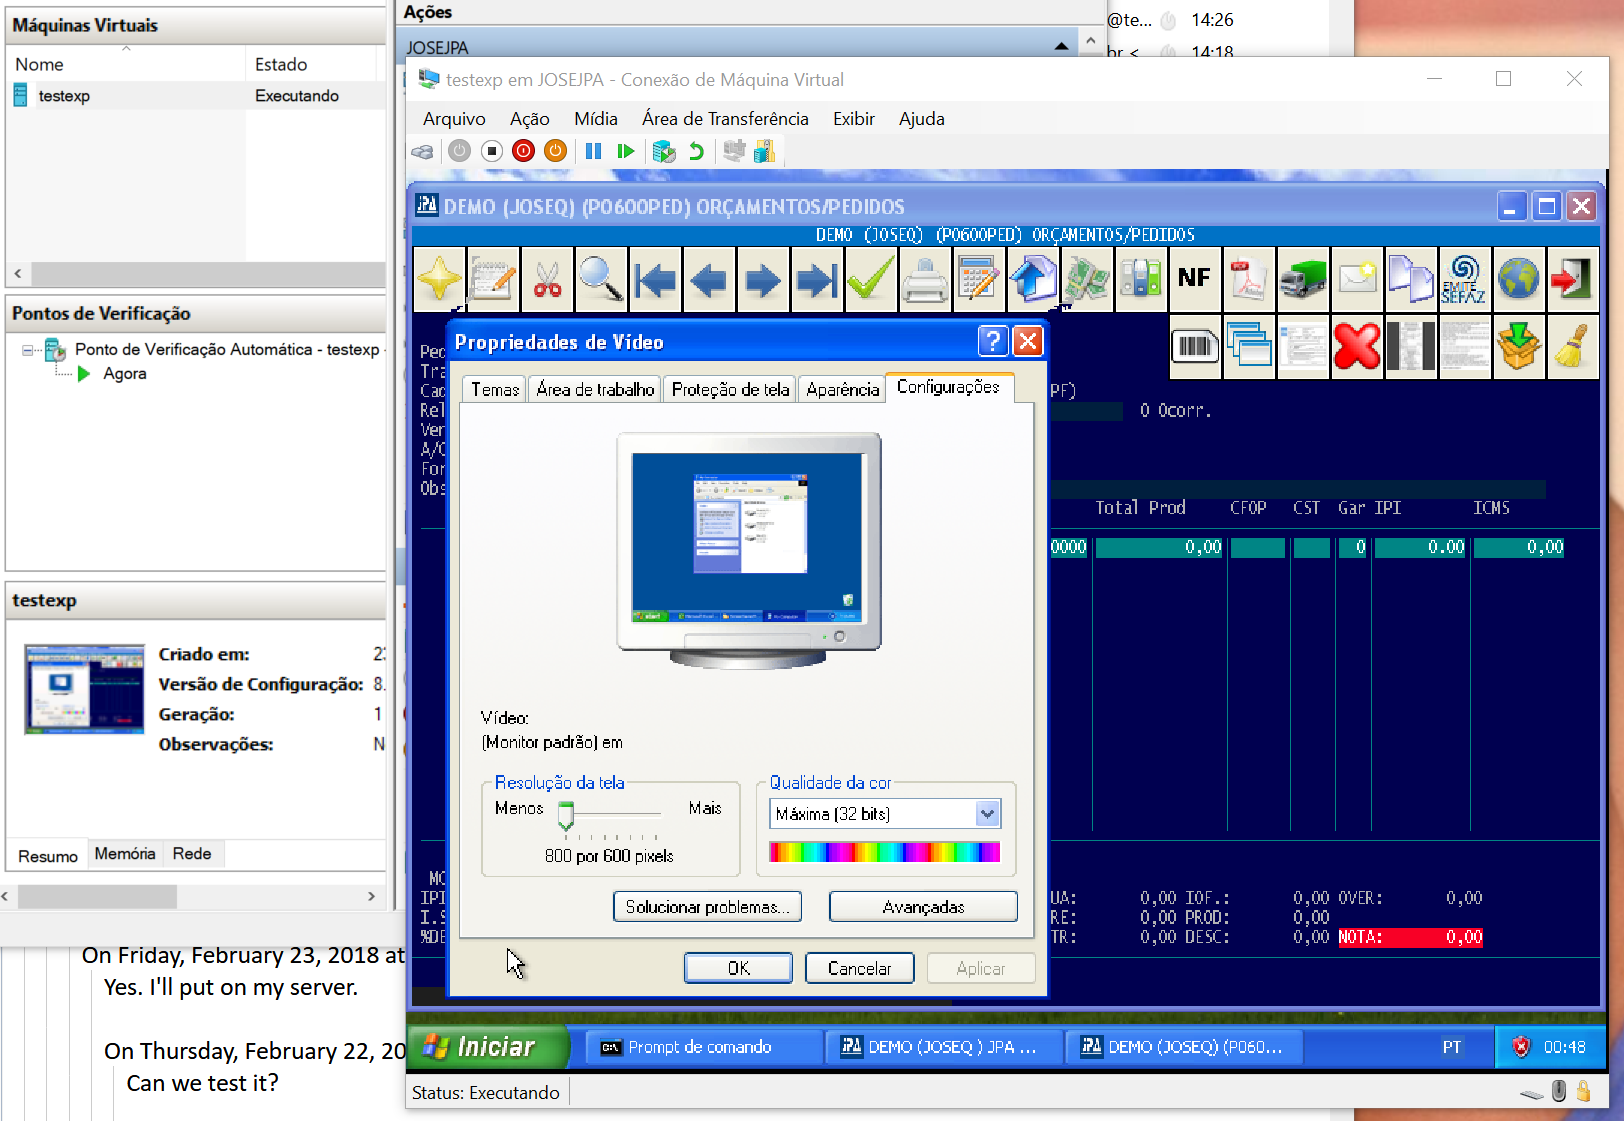The width and height of the screenshot is (1624, 1121).
Task: Collapse the Ponto de Verificação Automática tree node
Action: pyautogui.click(x=28, y=350)
